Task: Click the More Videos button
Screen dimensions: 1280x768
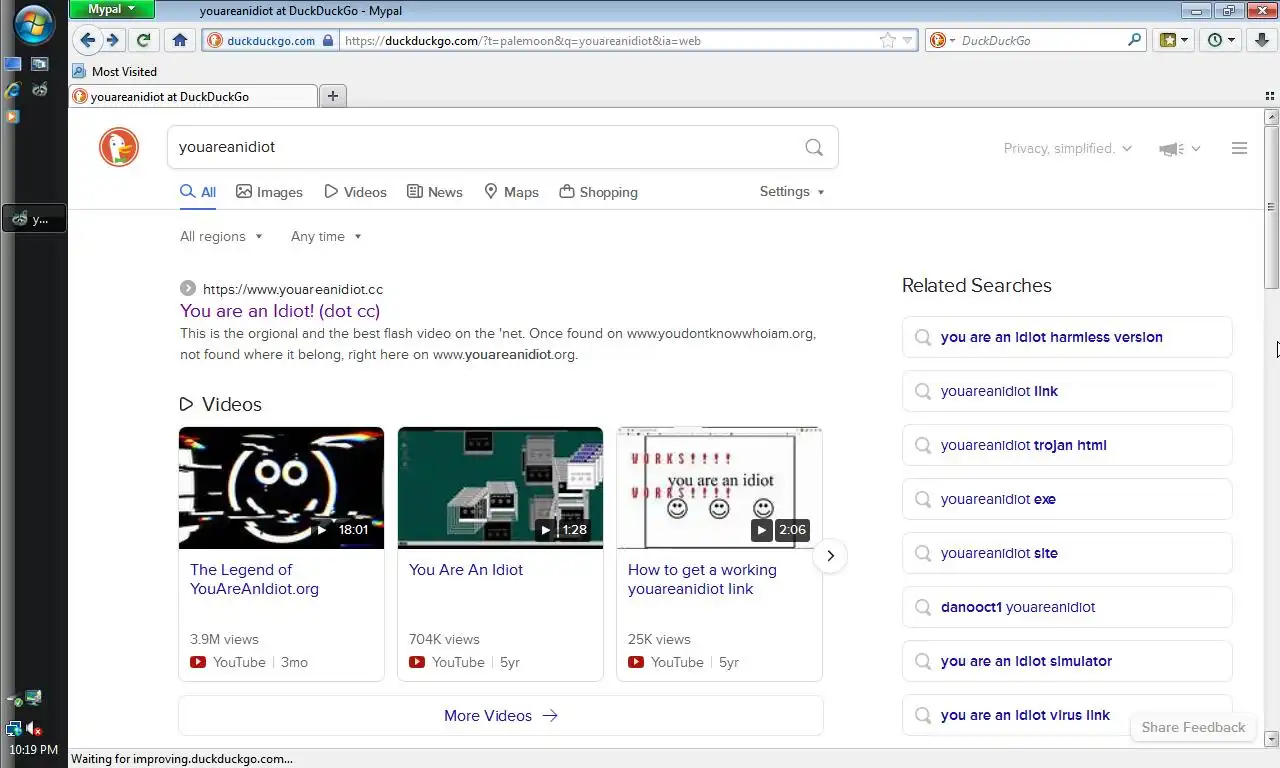Action: [501, 715]
